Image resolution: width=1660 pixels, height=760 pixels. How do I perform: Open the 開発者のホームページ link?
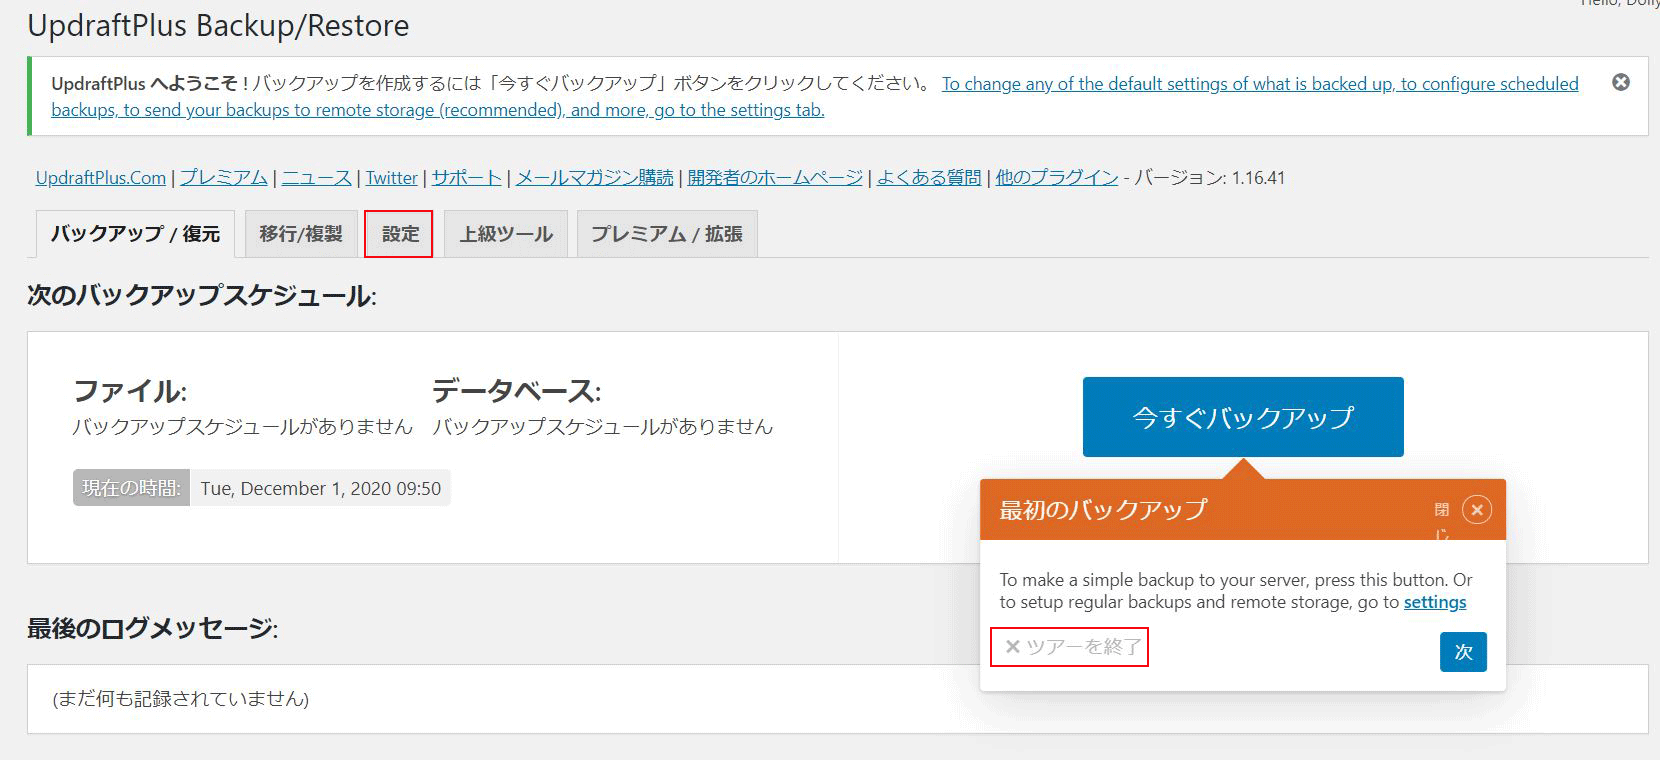tap(775, 178)
